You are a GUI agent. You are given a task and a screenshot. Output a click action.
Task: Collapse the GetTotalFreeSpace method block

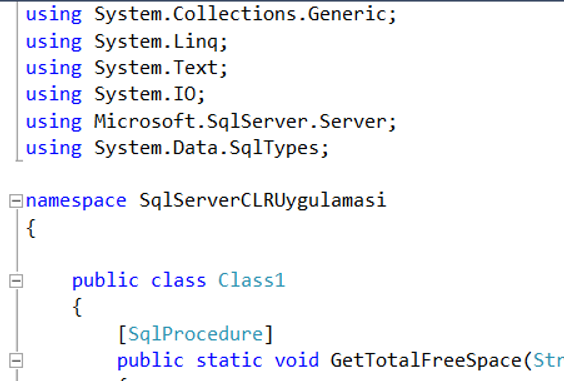(x=15, y=360)
